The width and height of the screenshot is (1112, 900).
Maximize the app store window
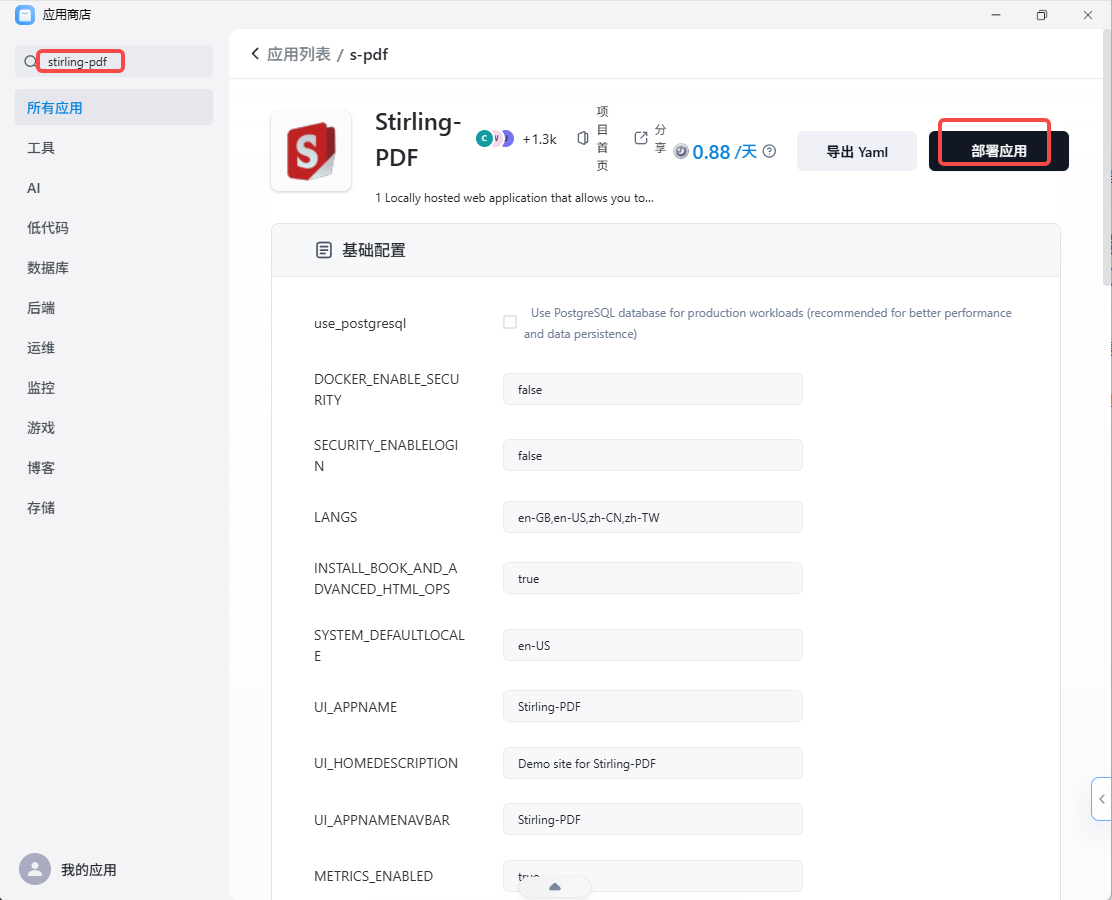pos(1042,15)
